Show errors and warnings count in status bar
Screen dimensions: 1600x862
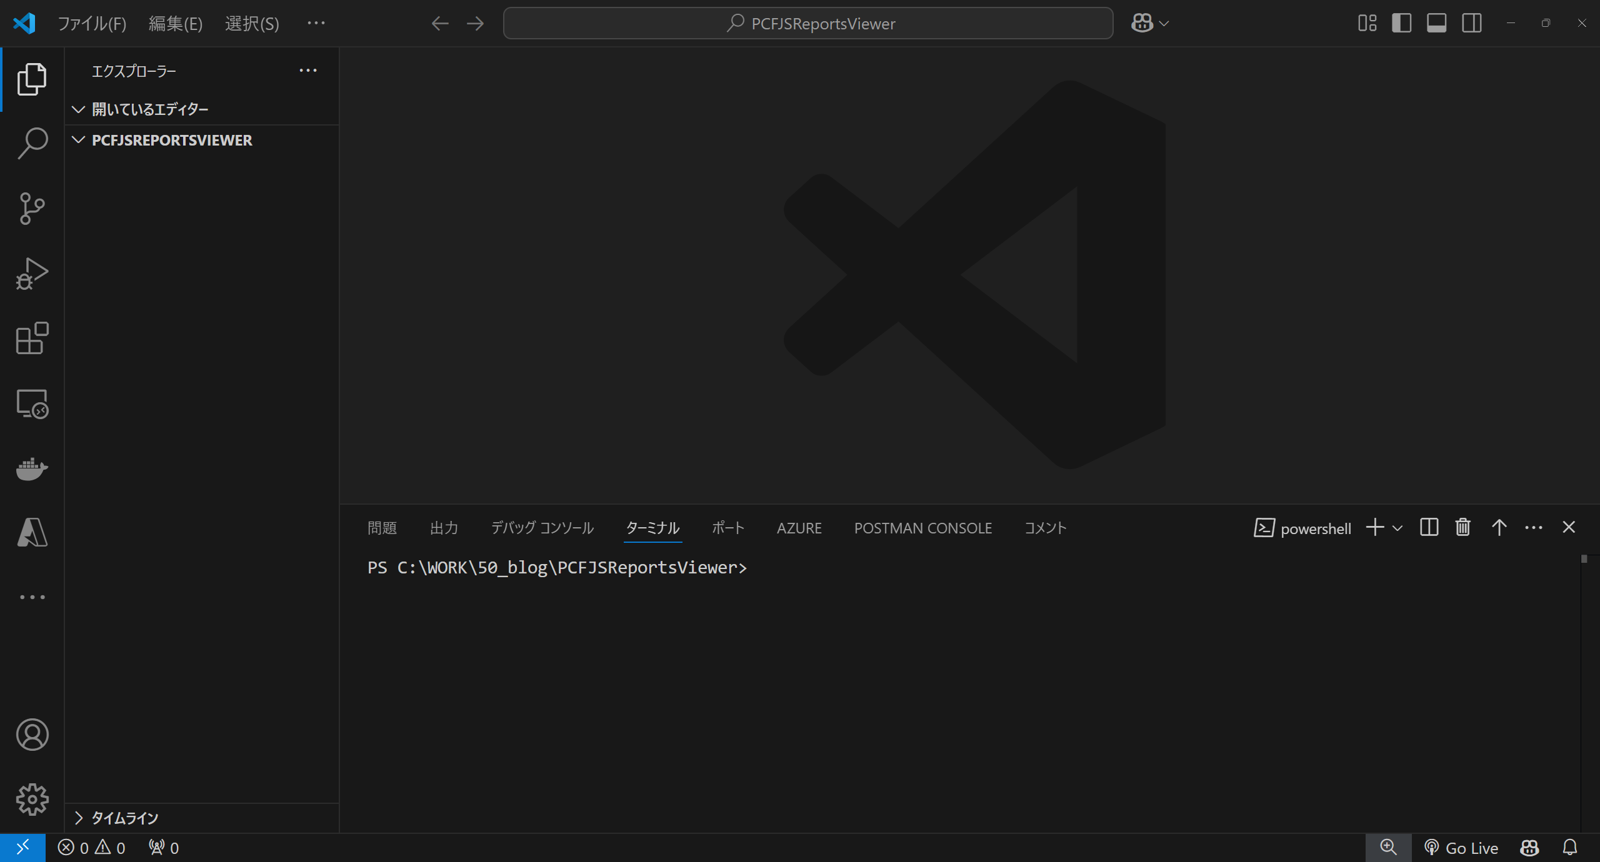(92, 848)
